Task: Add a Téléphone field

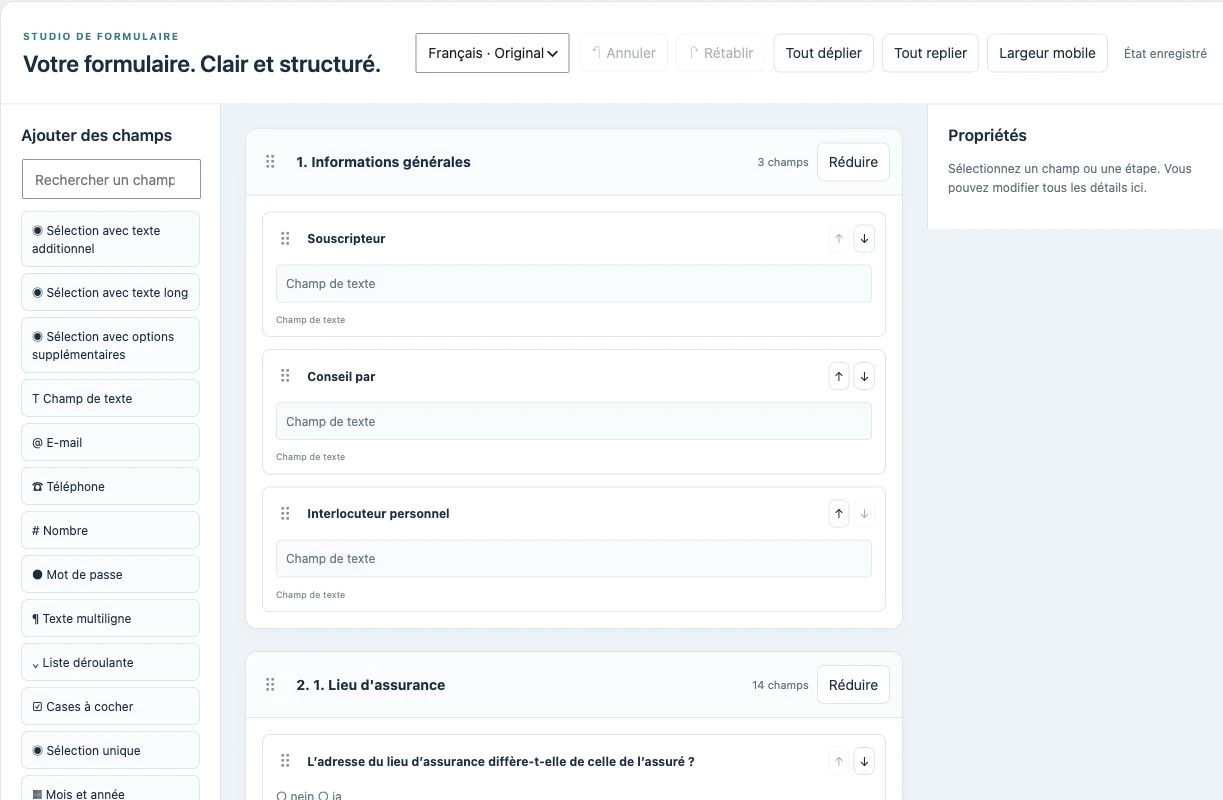Action: click(110, 486)
